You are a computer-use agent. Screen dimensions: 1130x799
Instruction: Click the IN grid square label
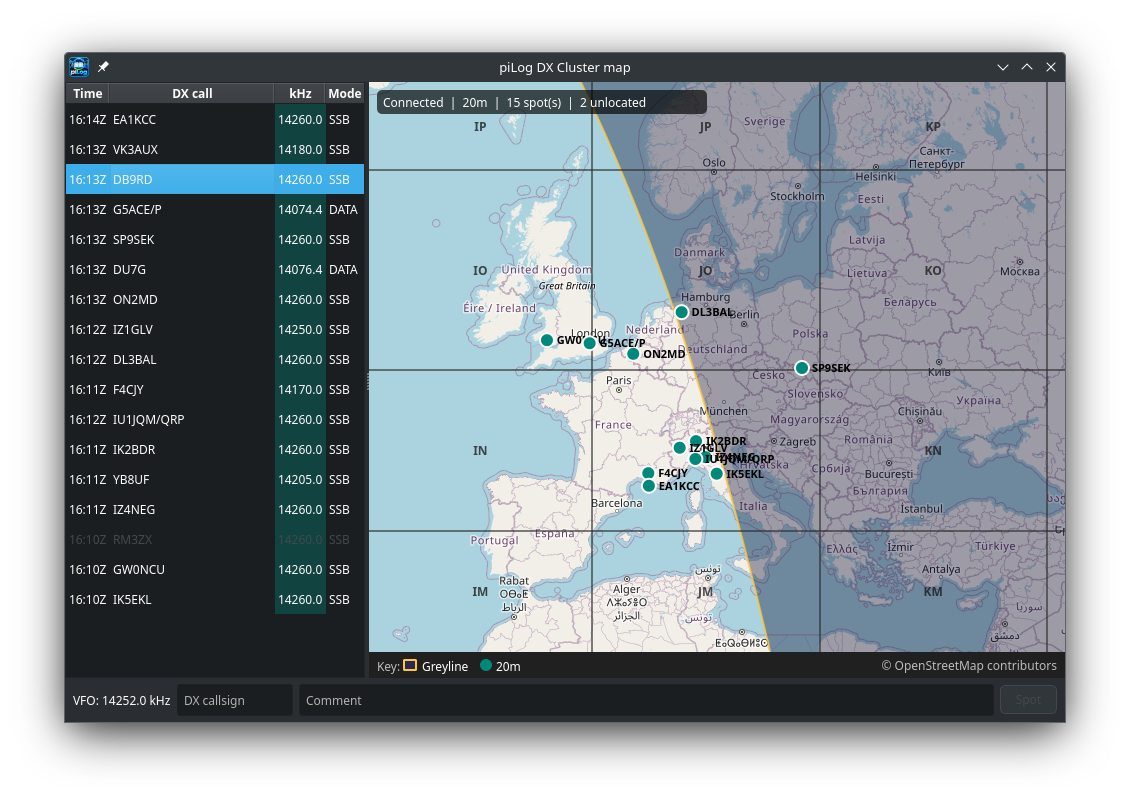pos(480,451)
